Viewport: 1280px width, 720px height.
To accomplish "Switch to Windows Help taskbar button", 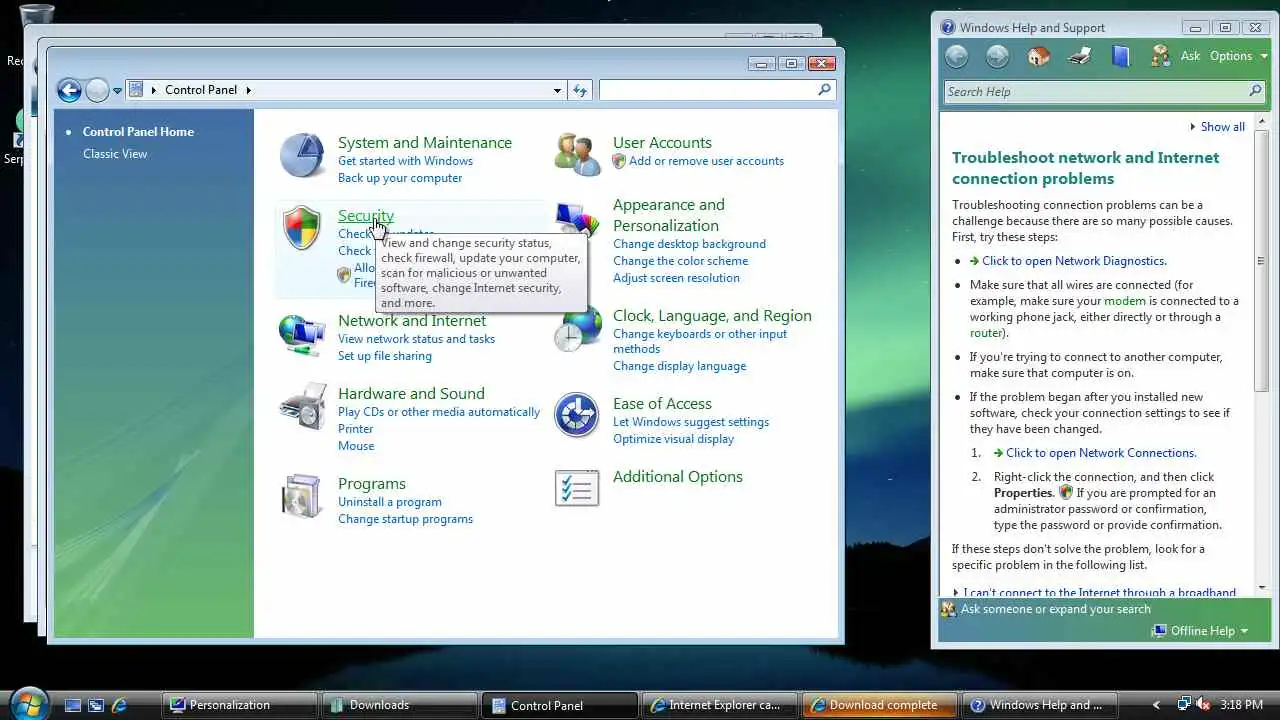I will (x=1039, y=705).
